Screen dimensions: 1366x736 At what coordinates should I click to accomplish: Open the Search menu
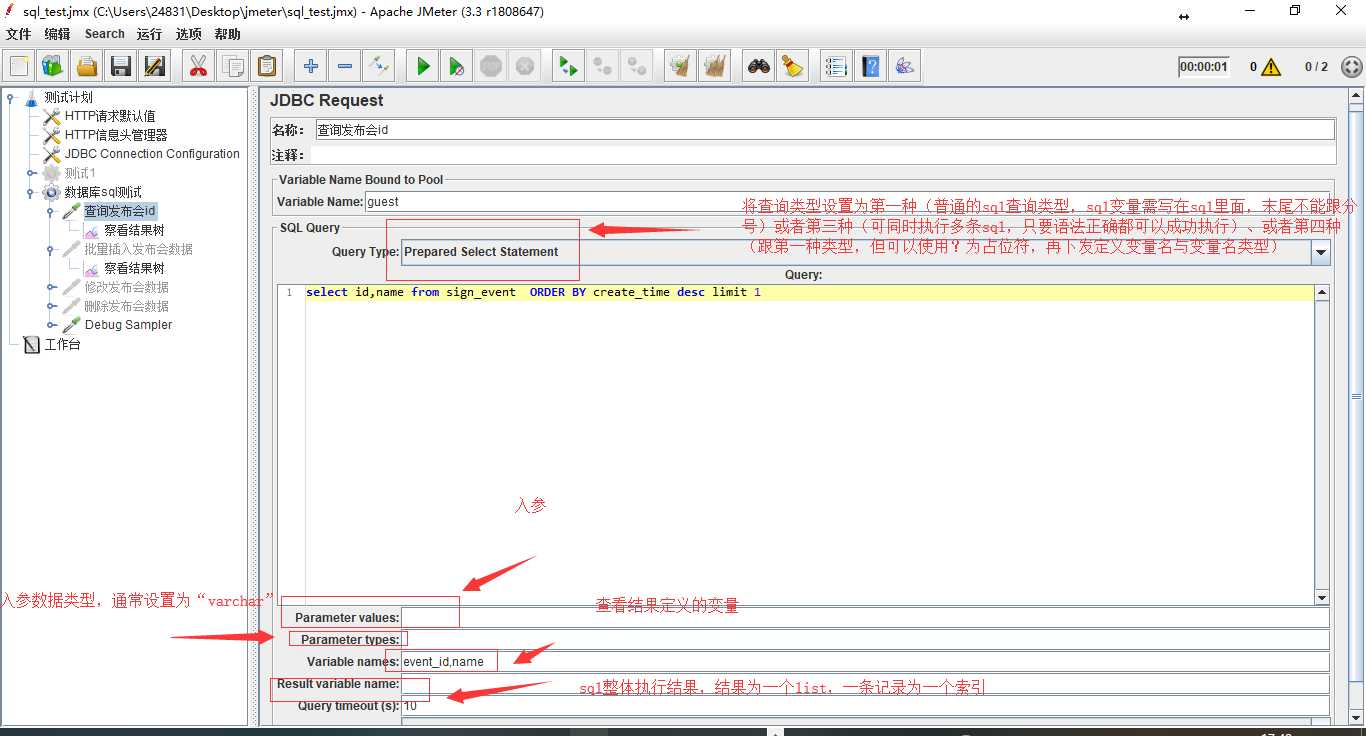point(105,34)
